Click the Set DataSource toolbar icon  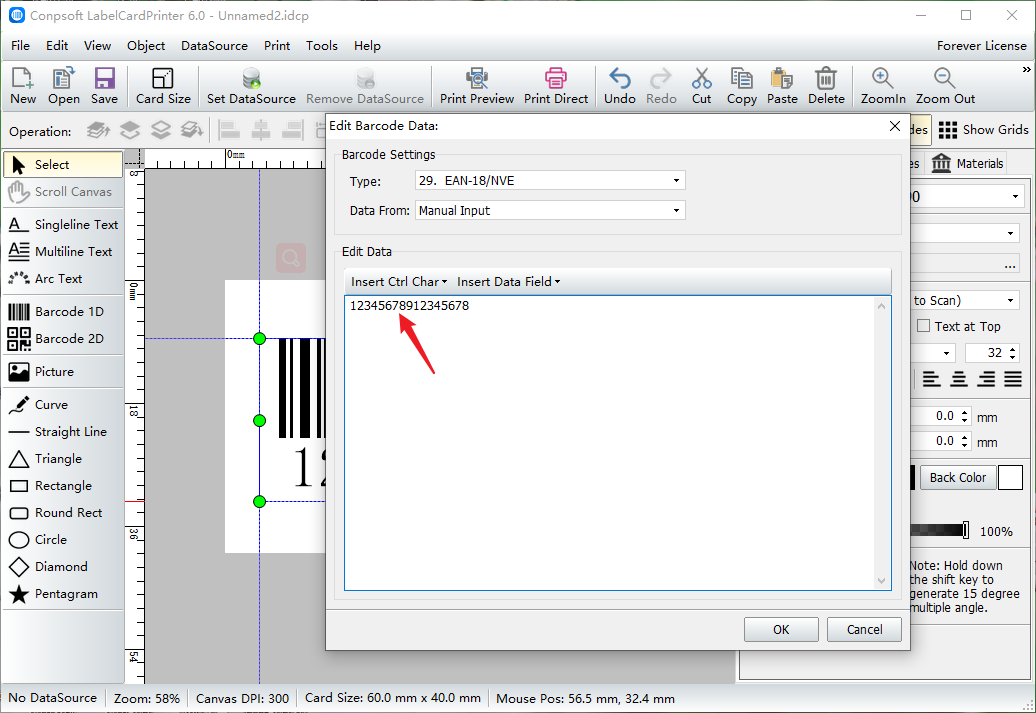tap(251, 86)
